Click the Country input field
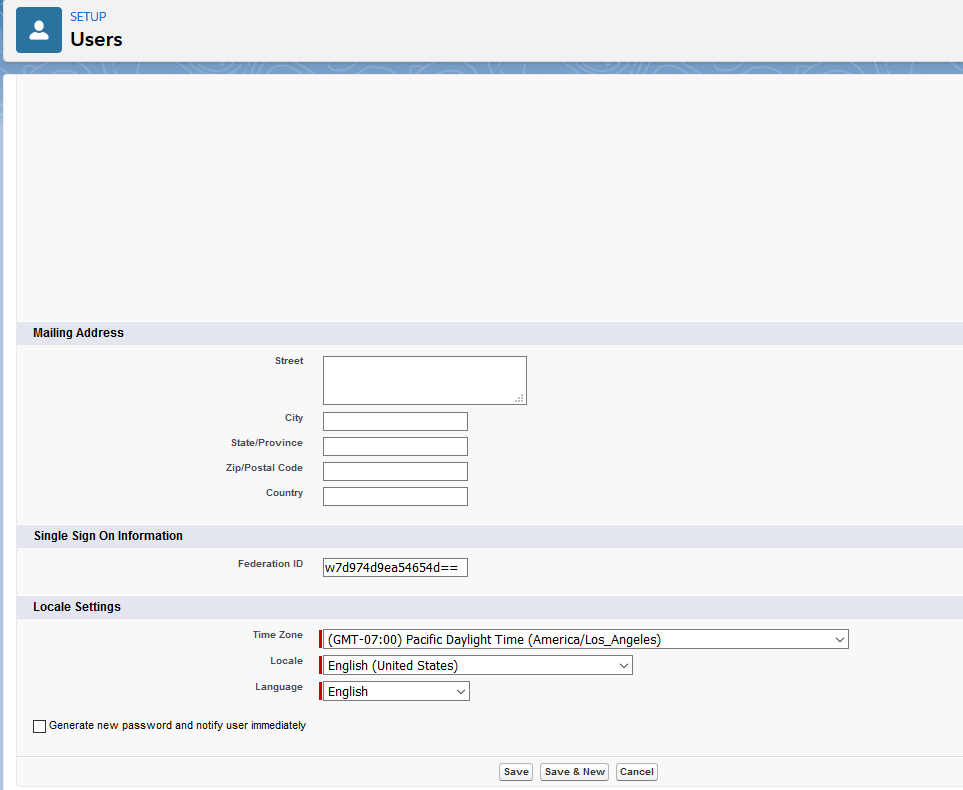This screenshot has width=963, height=790. click(x=395, y=496)
